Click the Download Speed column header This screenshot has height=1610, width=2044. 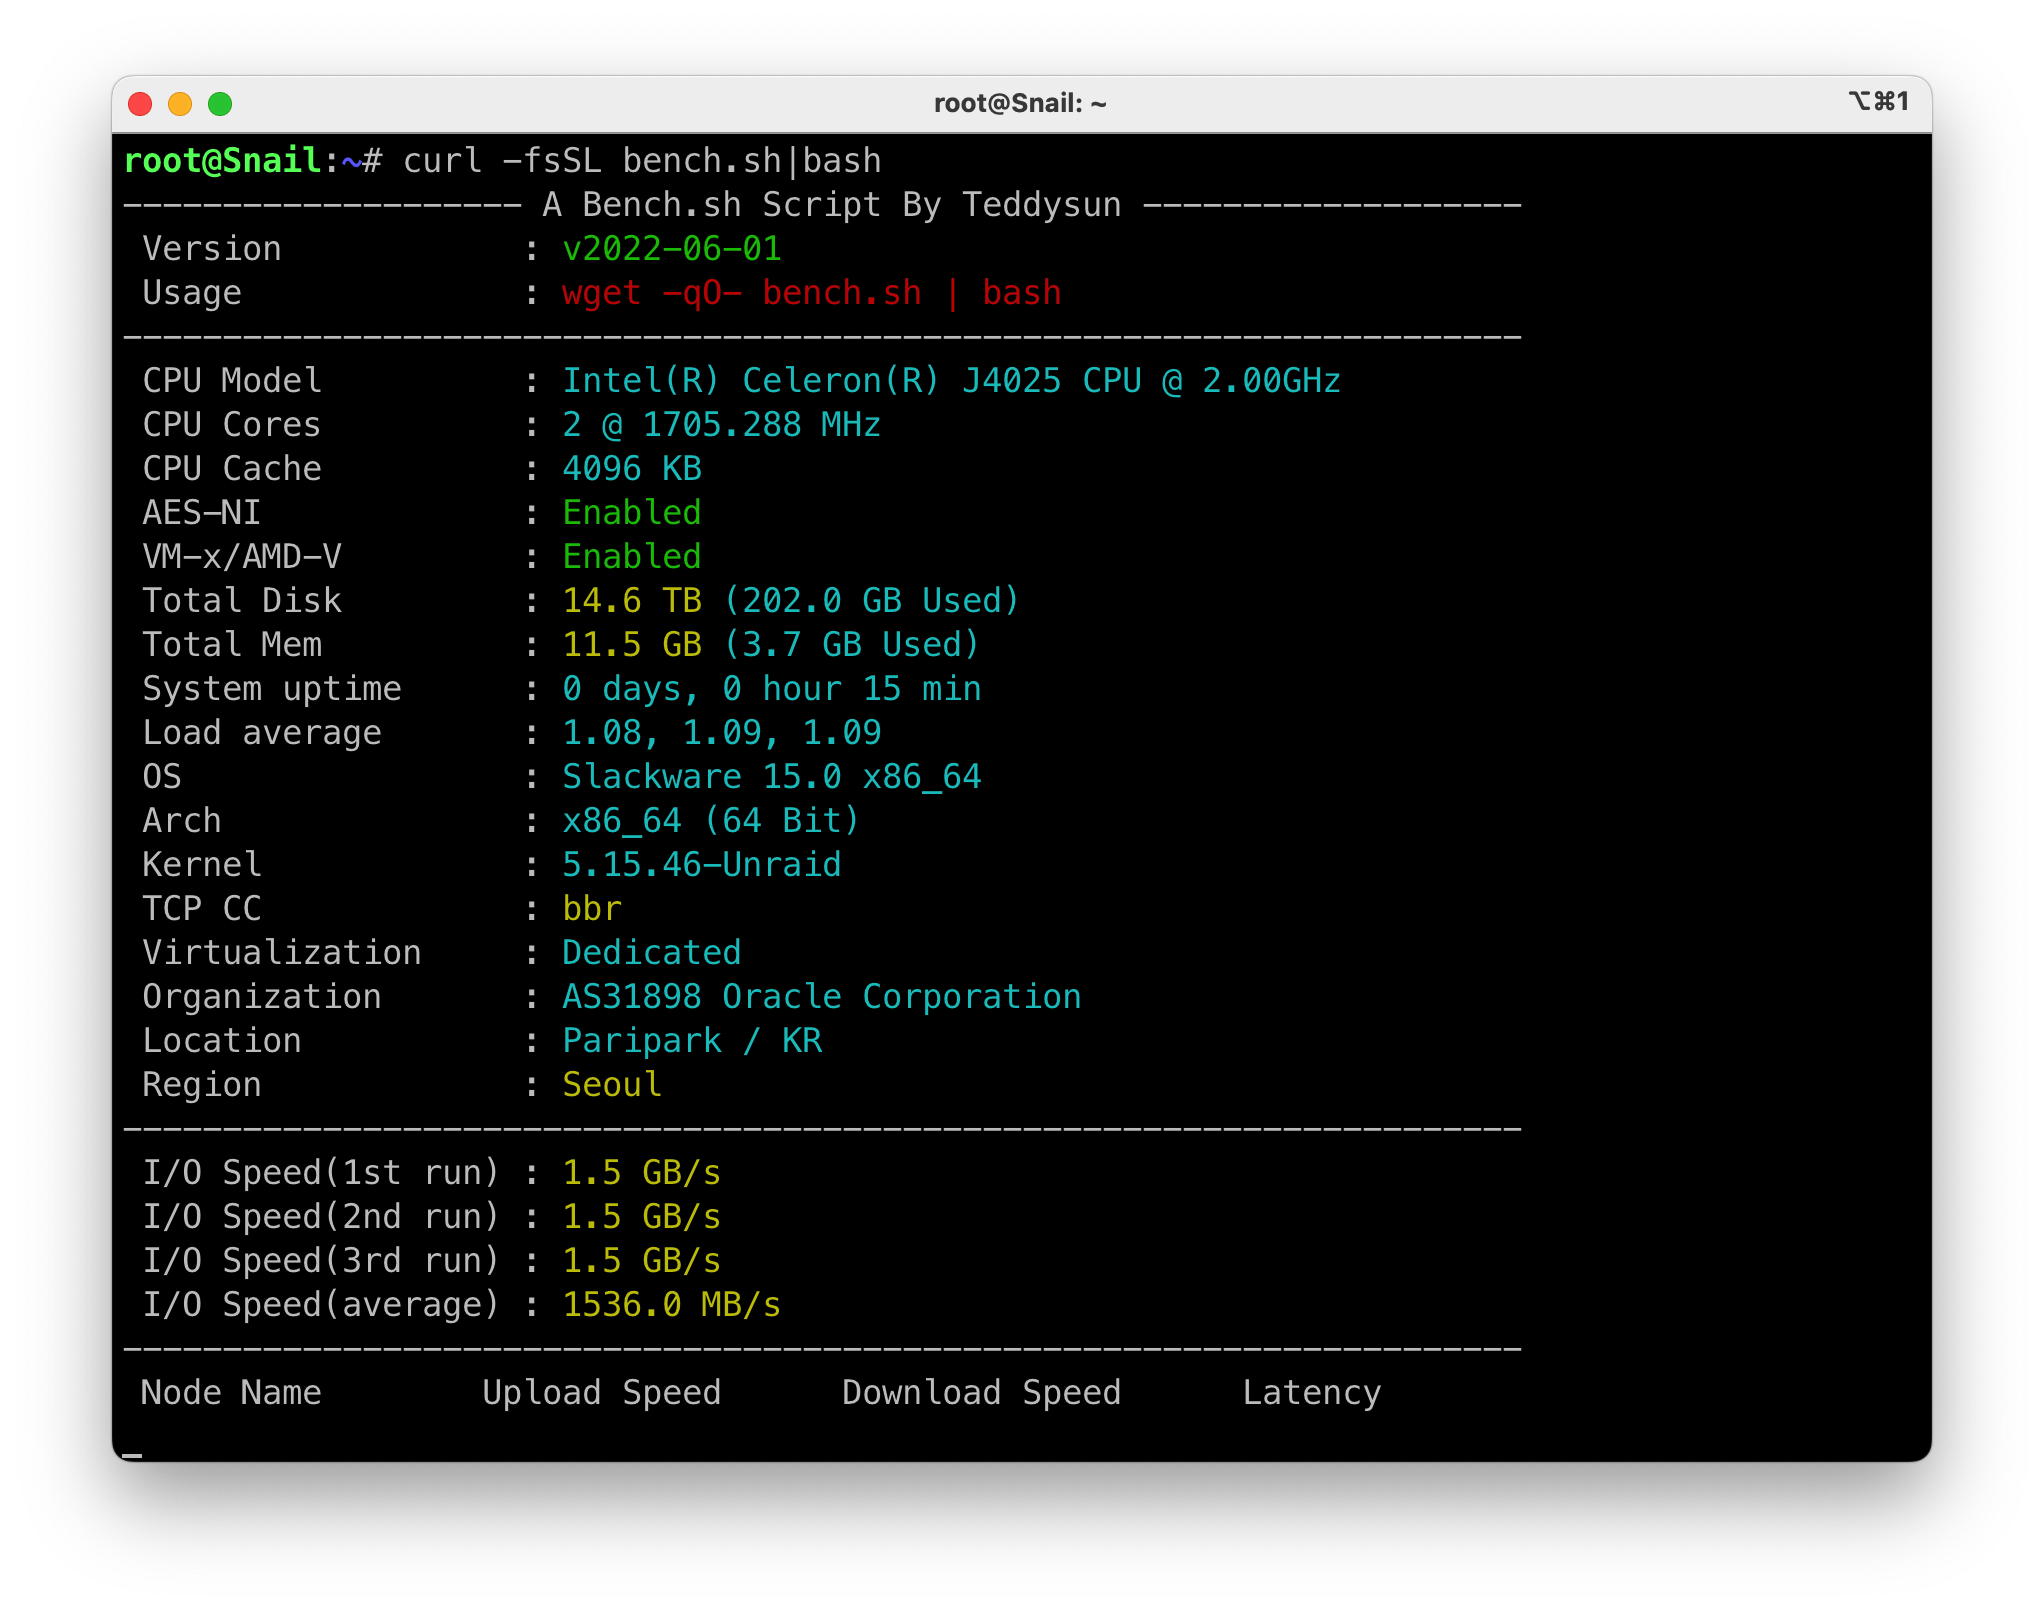point(981,1393)
